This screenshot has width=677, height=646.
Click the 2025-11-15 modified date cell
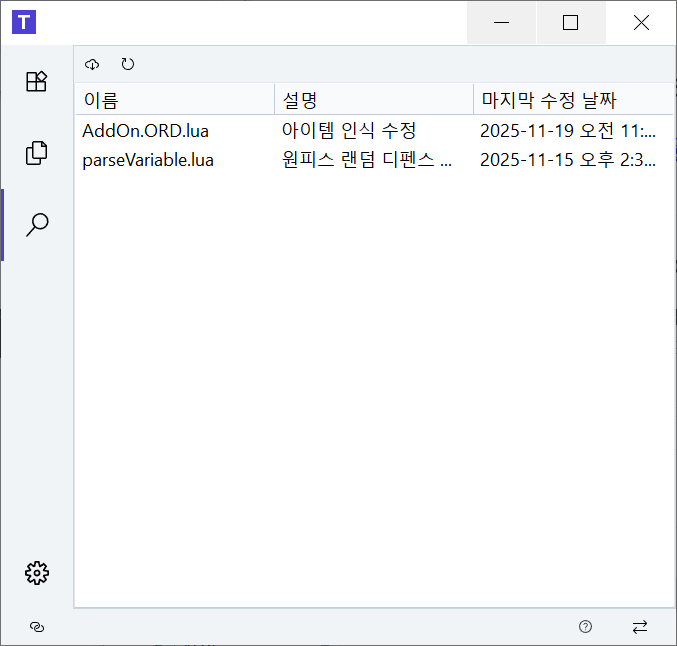coord(568,160)
